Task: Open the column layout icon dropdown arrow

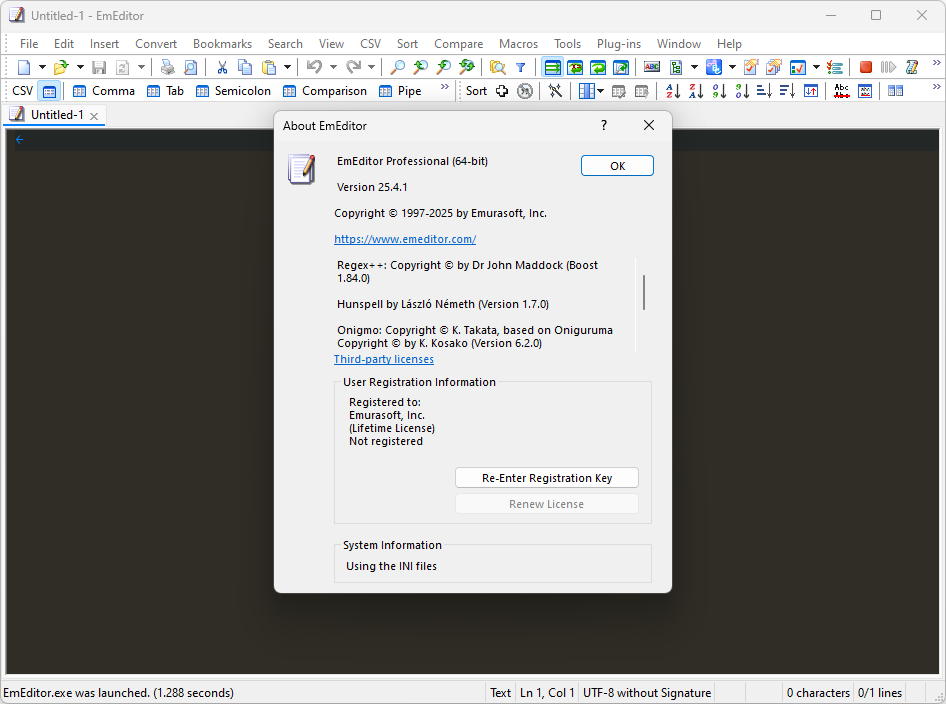Action: [x=601, y=91]
